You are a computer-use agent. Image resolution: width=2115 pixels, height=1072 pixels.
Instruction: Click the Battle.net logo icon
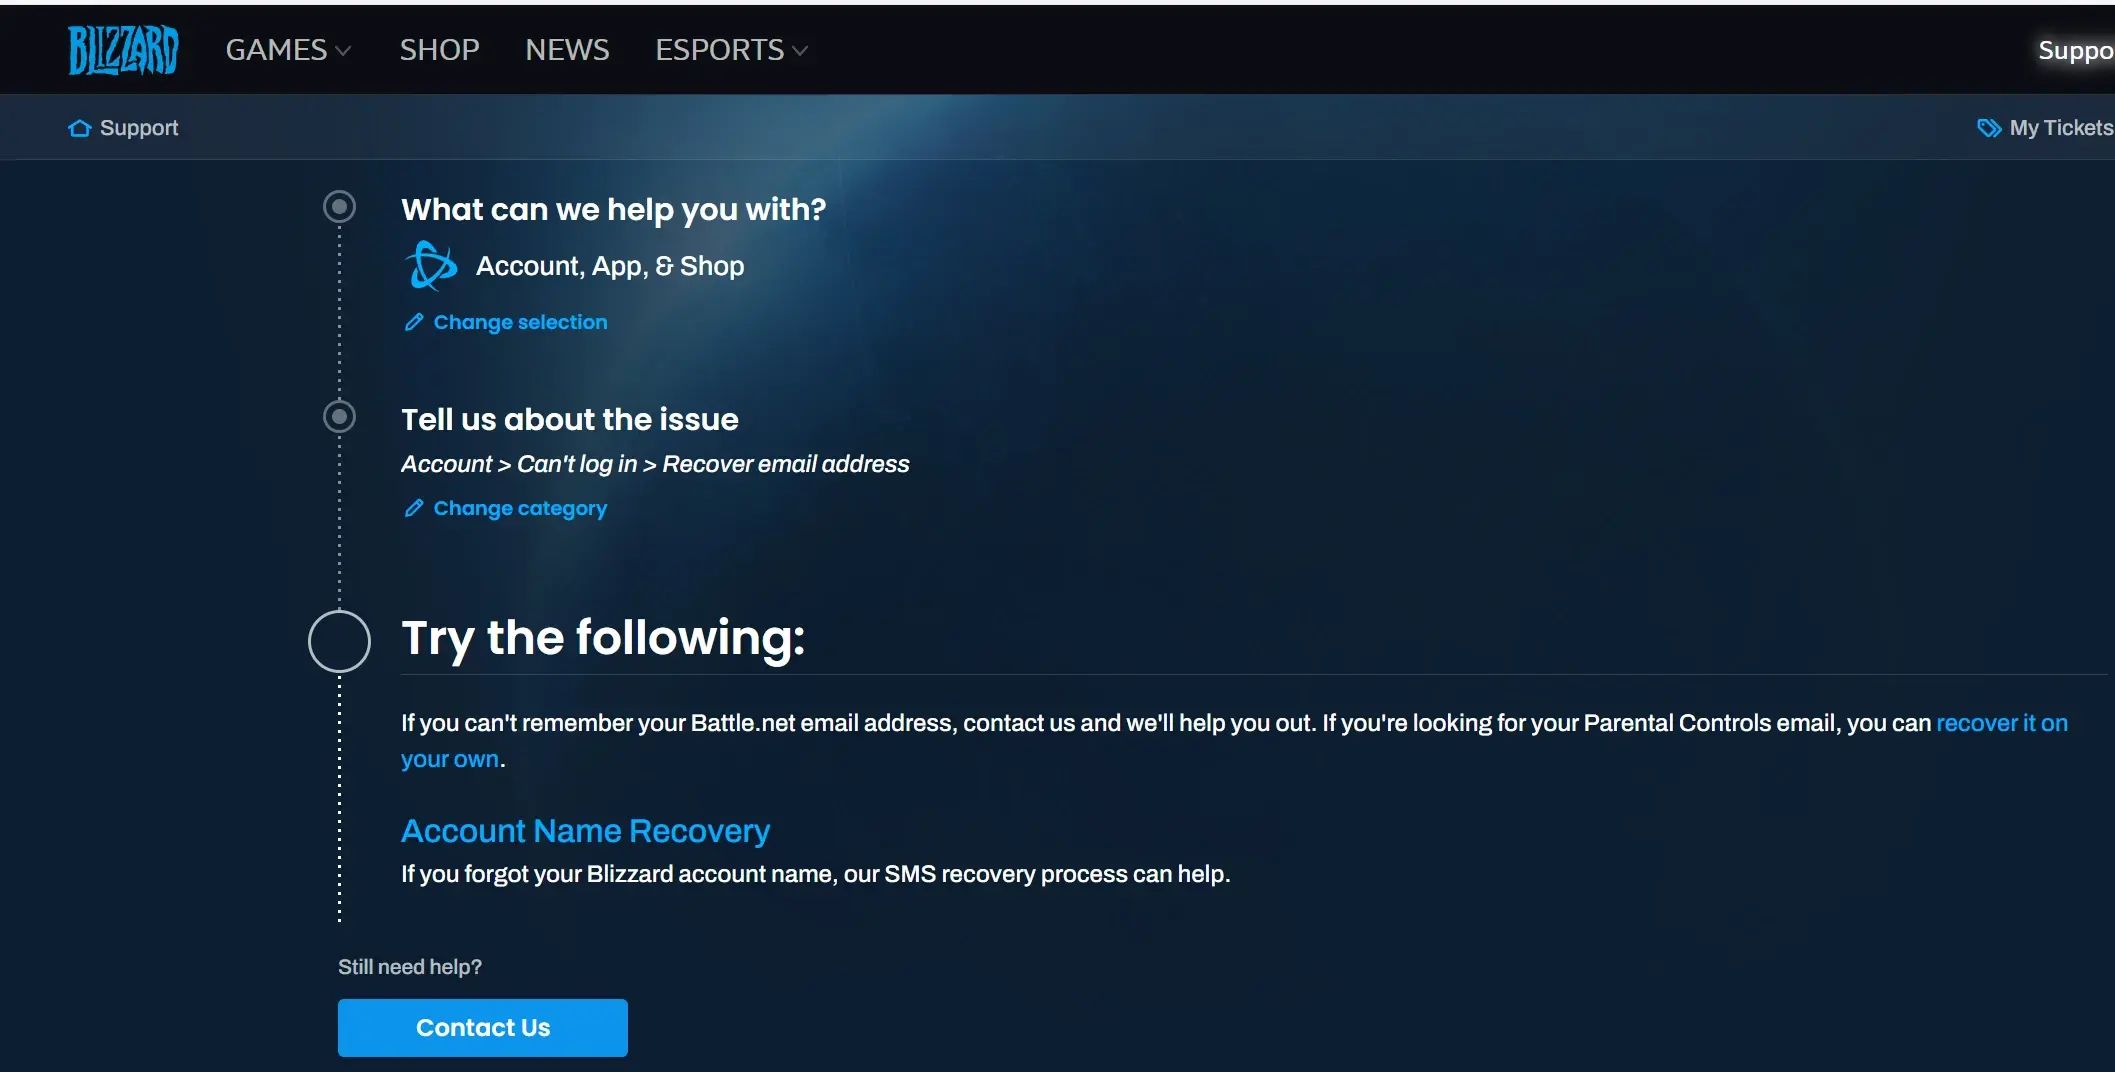point(431,266)
